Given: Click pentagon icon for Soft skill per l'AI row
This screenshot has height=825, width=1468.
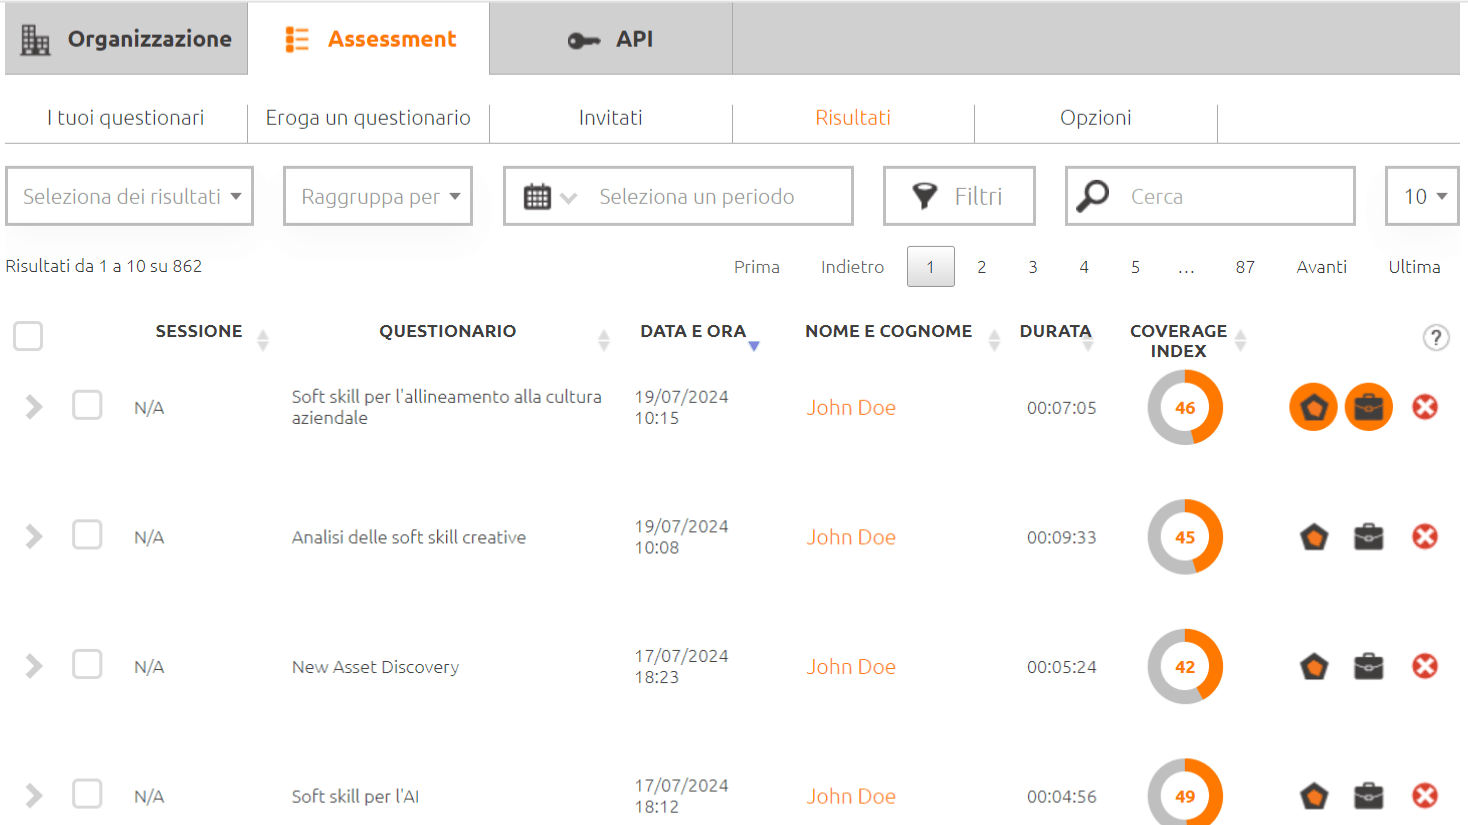Looking at the screenshot, I should click(1314, 796).
